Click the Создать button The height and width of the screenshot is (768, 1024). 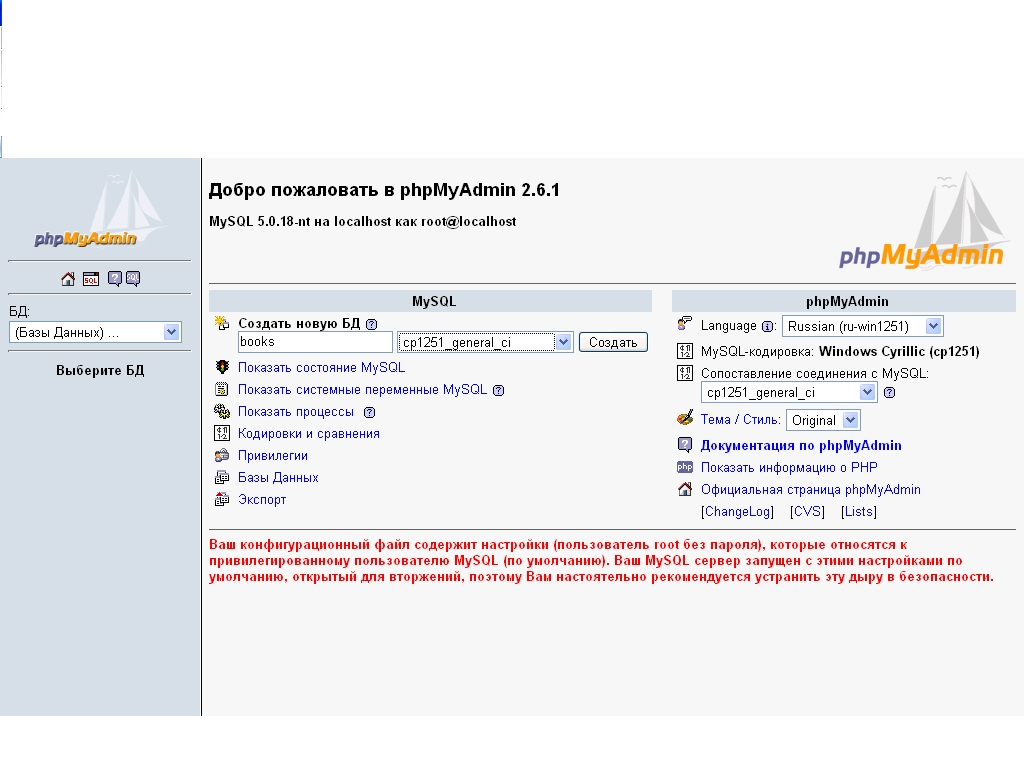point(613,342)
